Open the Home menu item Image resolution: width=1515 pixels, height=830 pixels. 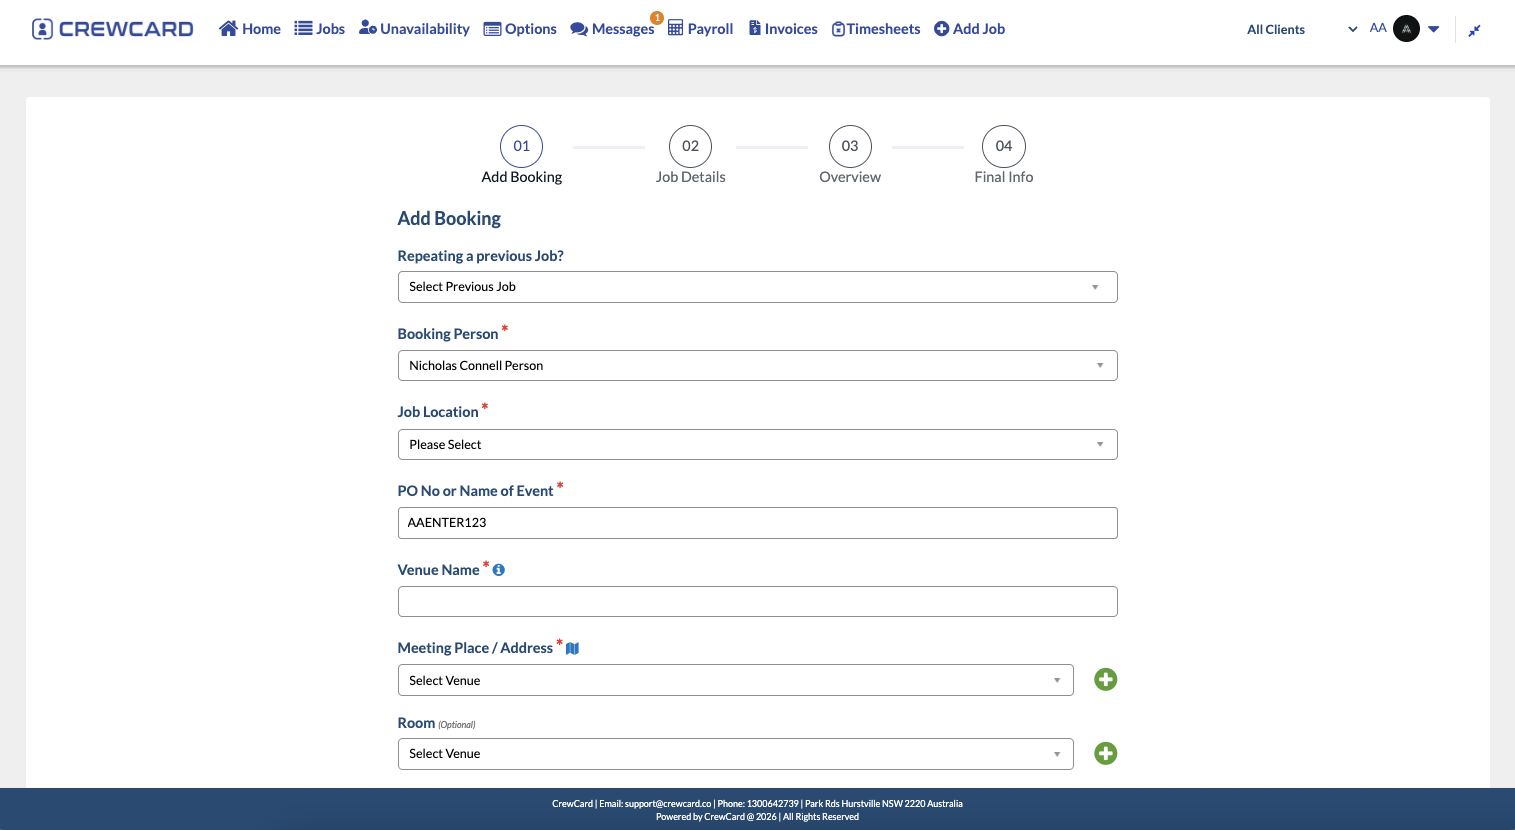[250, 29]
